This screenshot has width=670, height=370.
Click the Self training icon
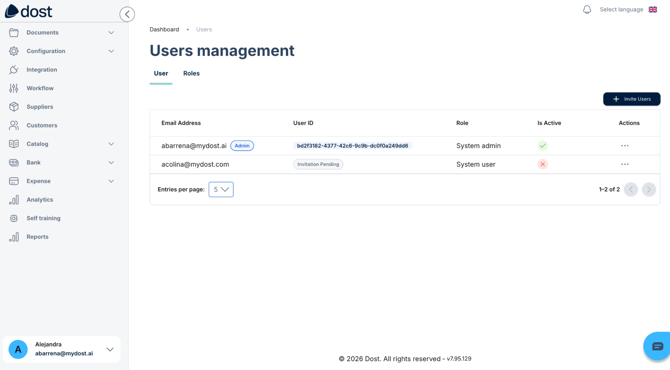pyautogui.click(x=14, y=218)
